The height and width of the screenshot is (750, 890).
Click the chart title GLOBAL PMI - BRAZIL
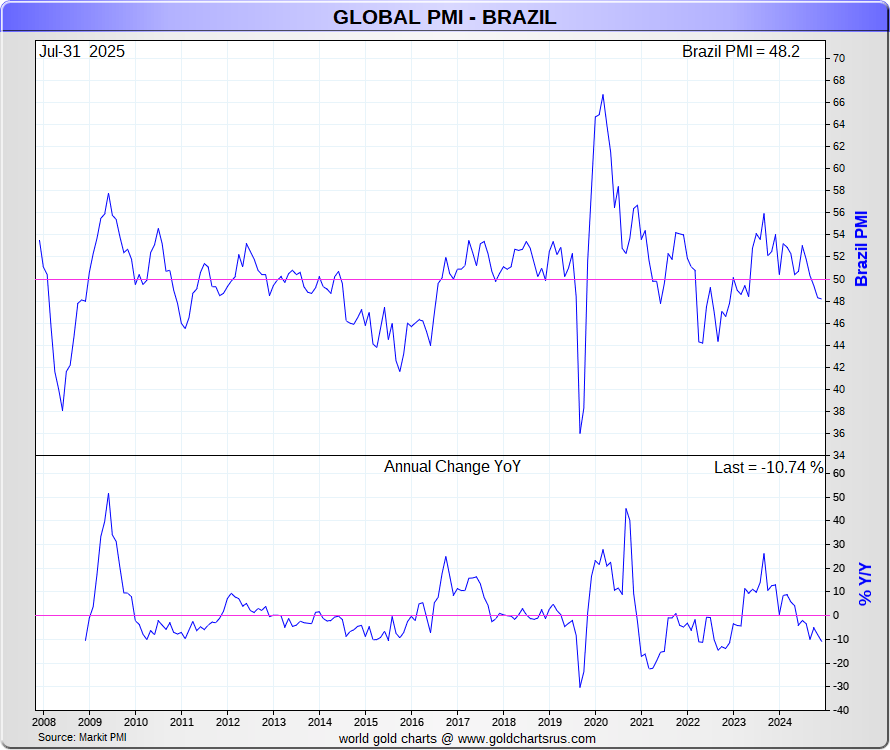(444, 17)
